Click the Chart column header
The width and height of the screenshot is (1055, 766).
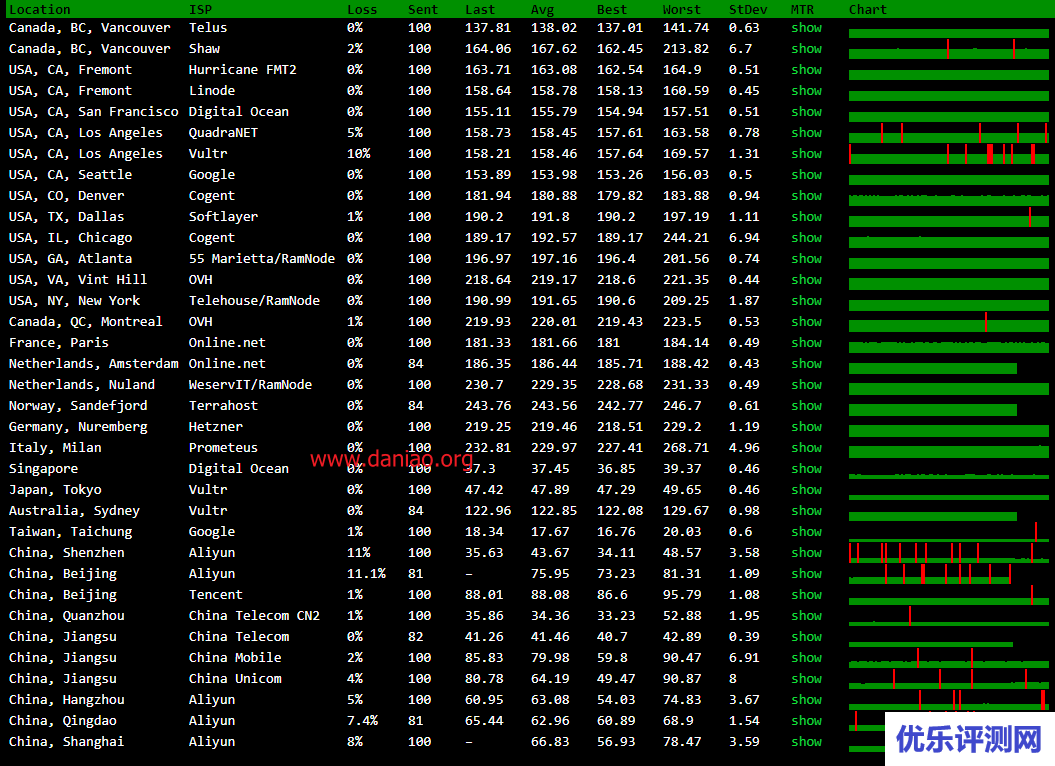pyautogui.click(x=868, y=9)
